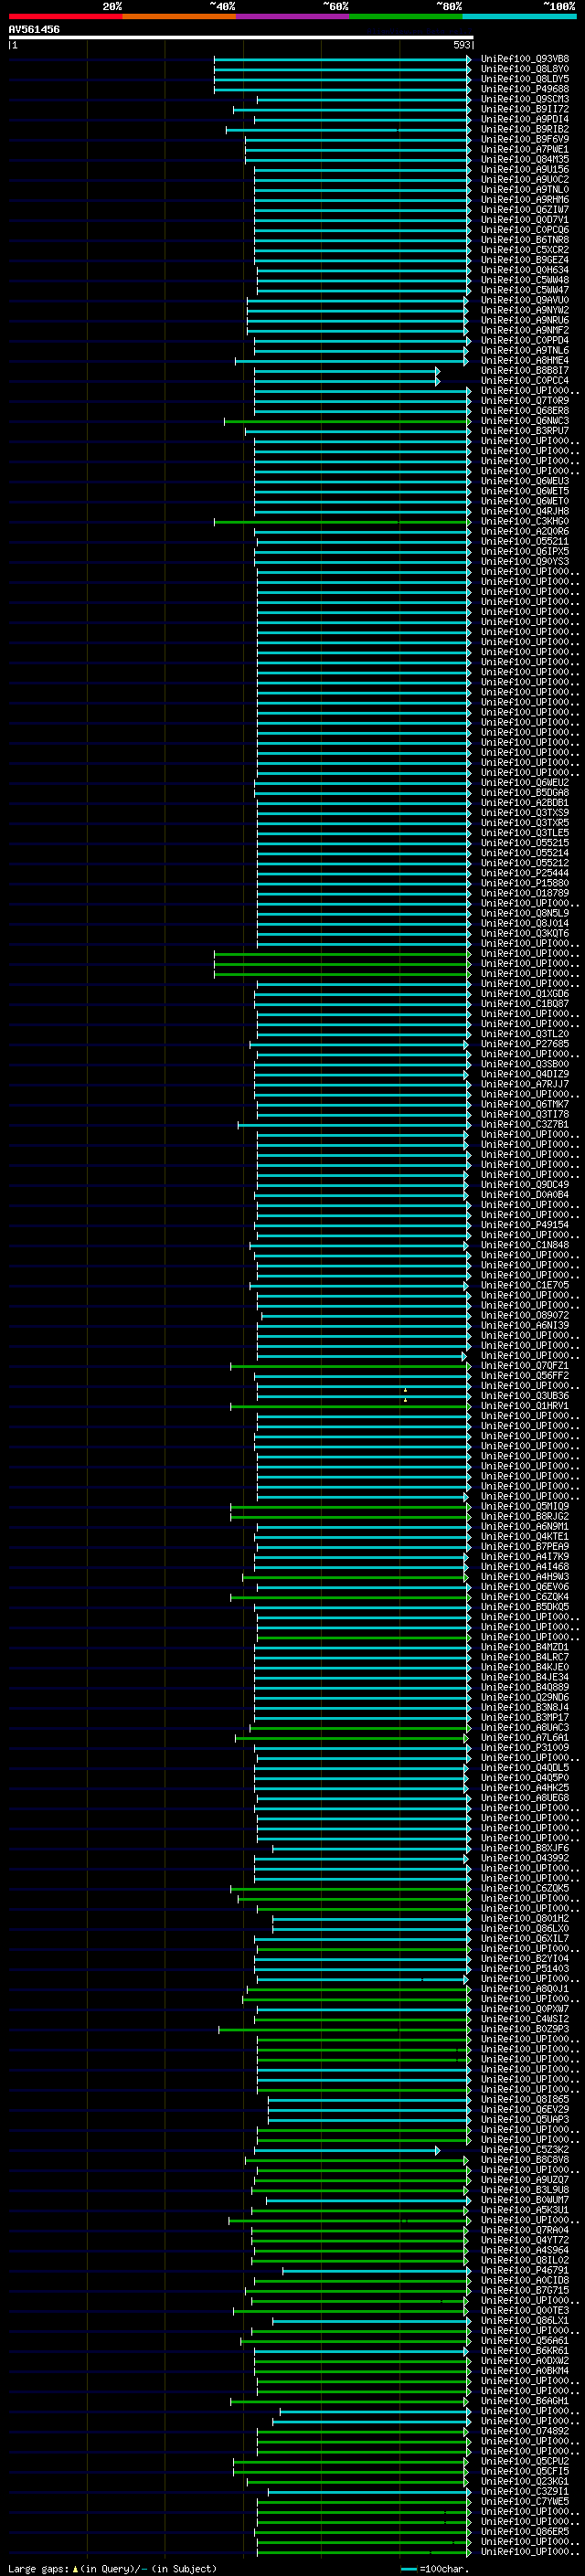Screen dimensions: 585x2576
Task: Select the UniRef100_Q9DC49 row label
Action: [525, 1185]
